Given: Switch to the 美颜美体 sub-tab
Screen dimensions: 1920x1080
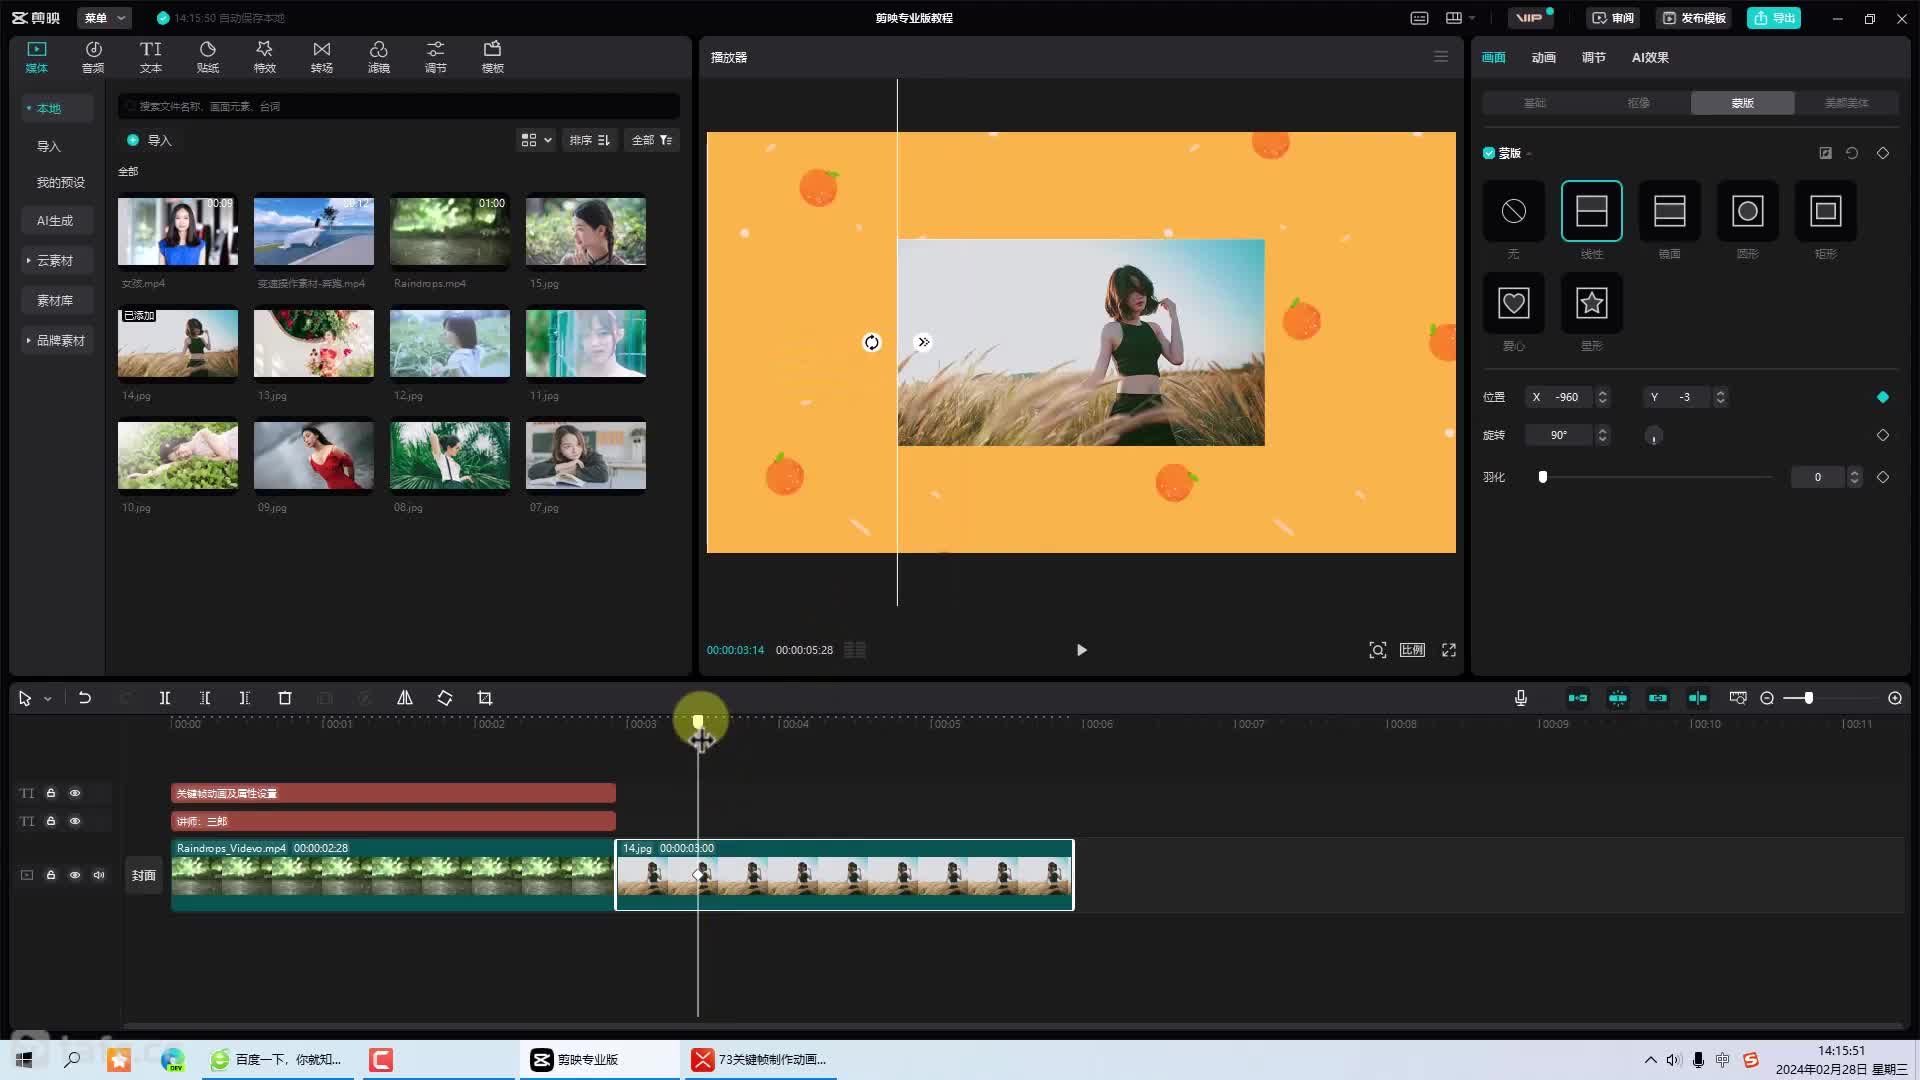Looking at the screenshot, I should pos(1846,103).
